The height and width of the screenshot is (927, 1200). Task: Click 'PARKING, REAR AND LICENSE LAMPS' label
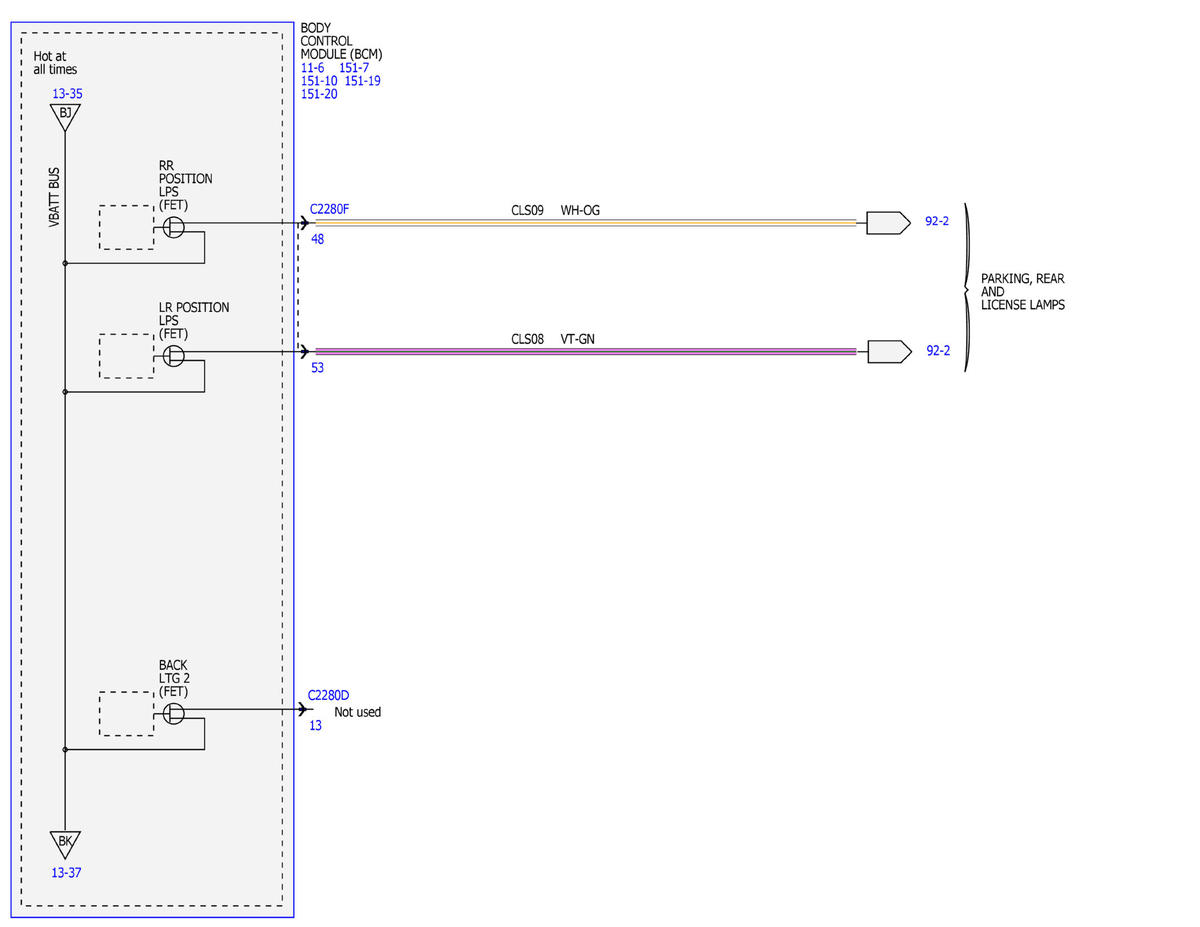point(1022,292)
